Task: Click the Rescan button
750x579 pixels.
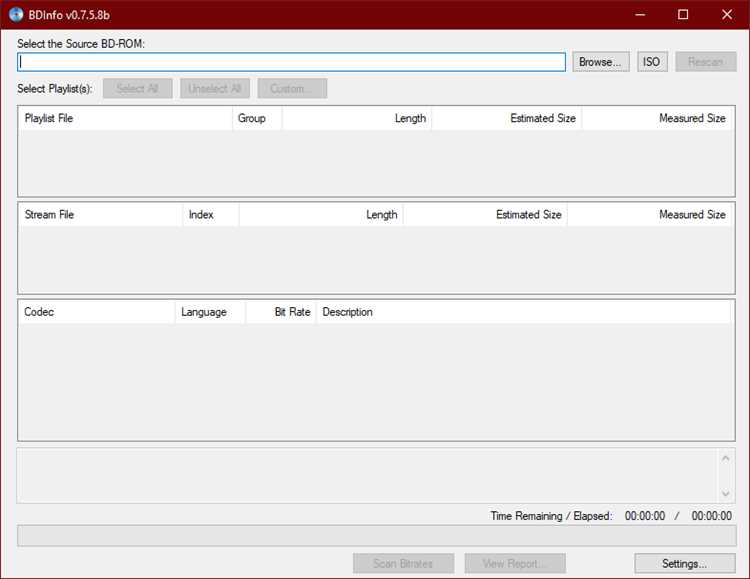Action: [706, 62]
